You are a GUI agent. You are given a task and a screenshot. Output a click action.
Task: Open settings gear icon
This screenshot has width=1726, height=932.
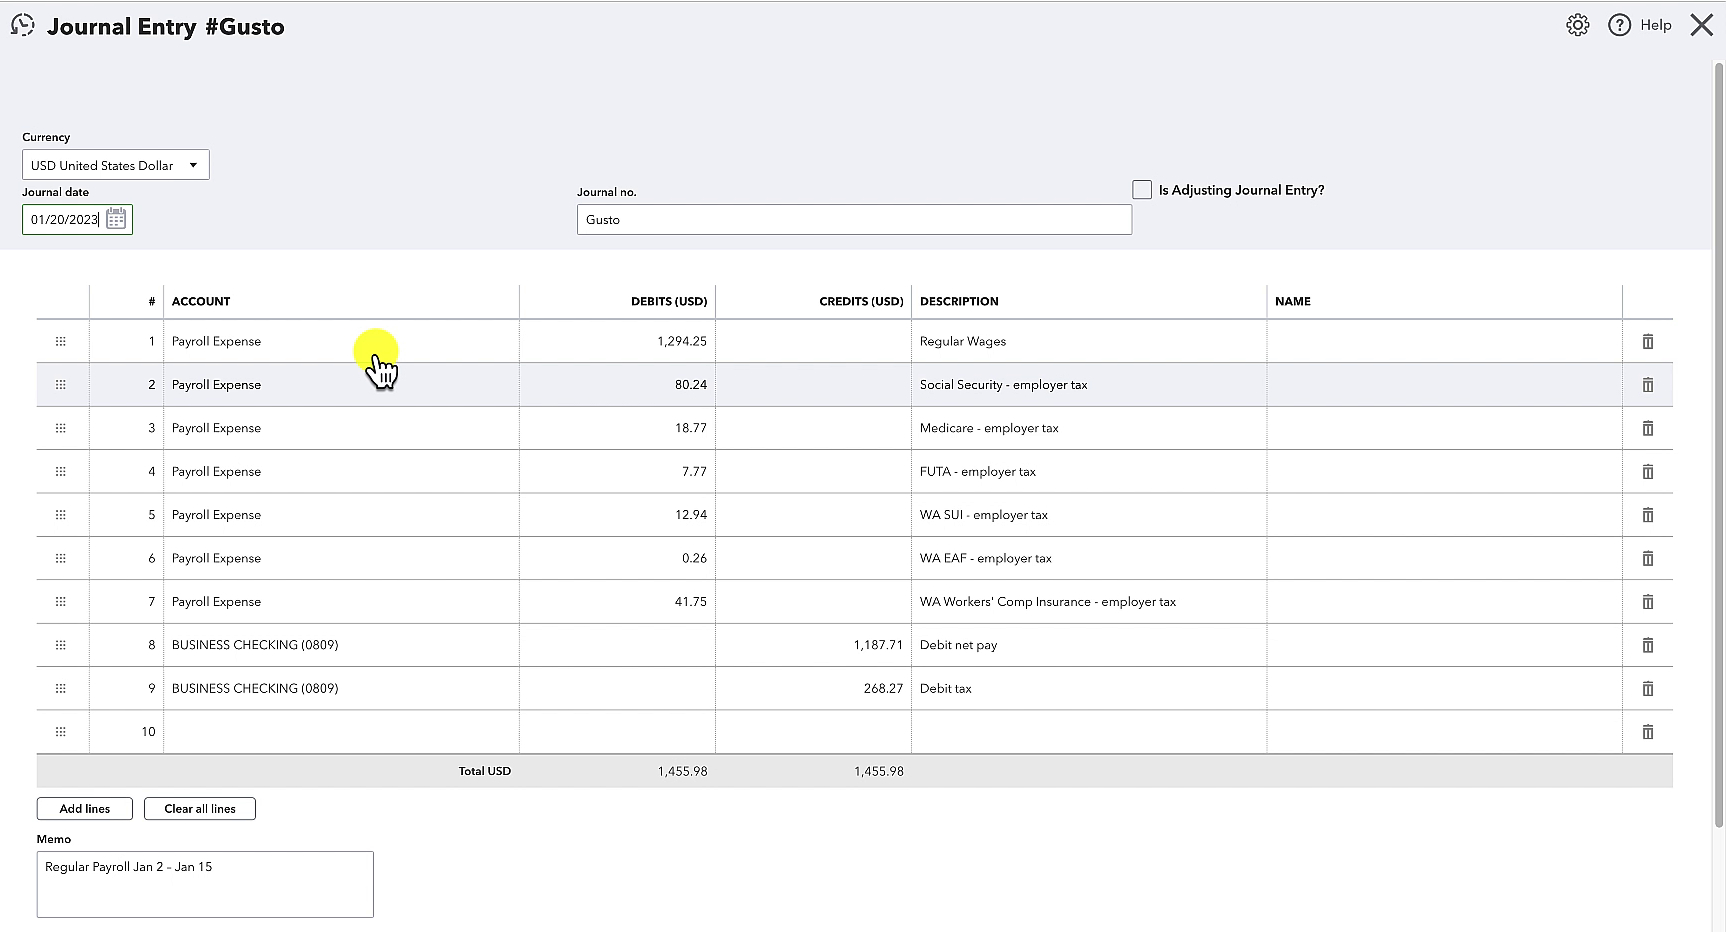click(x=1577, y=25)
